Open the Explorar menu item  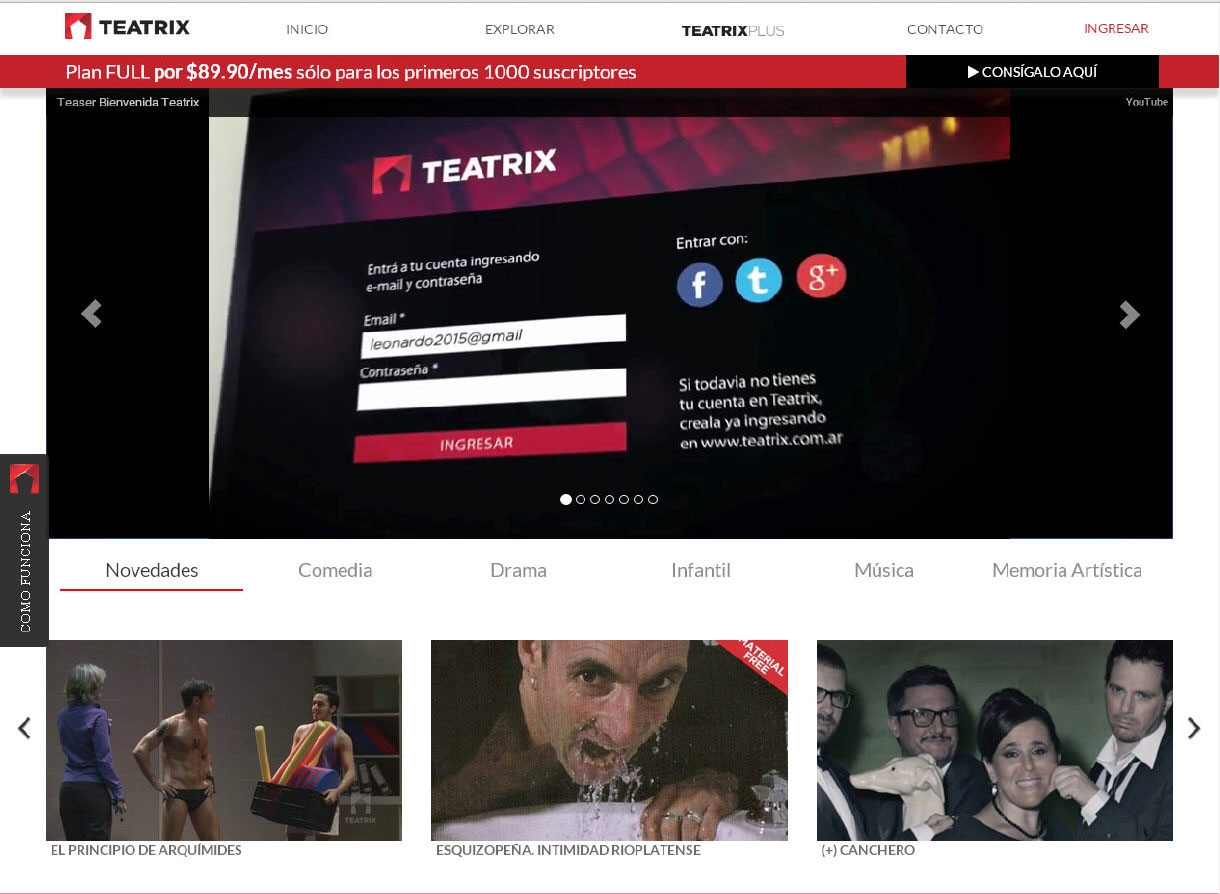519,29
